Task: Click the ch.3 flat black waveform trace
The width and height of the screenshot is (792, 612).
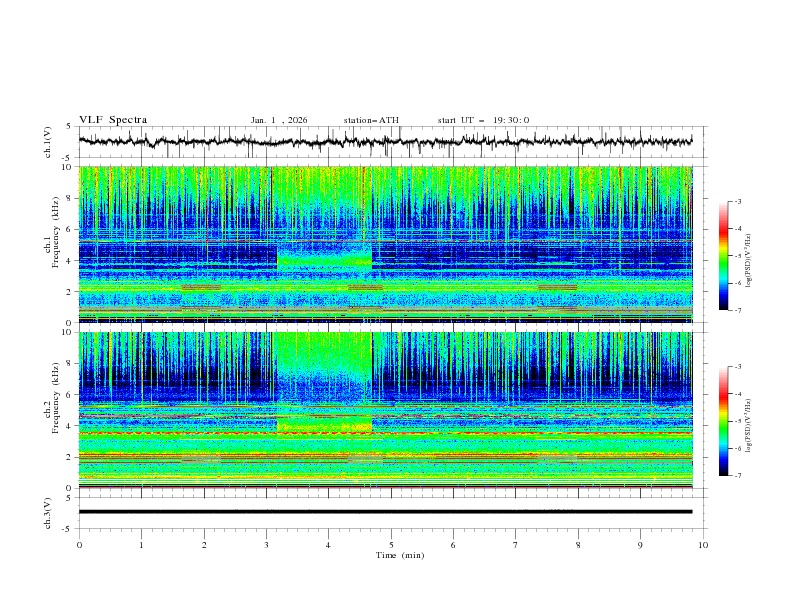Action: tap(385, 512)
